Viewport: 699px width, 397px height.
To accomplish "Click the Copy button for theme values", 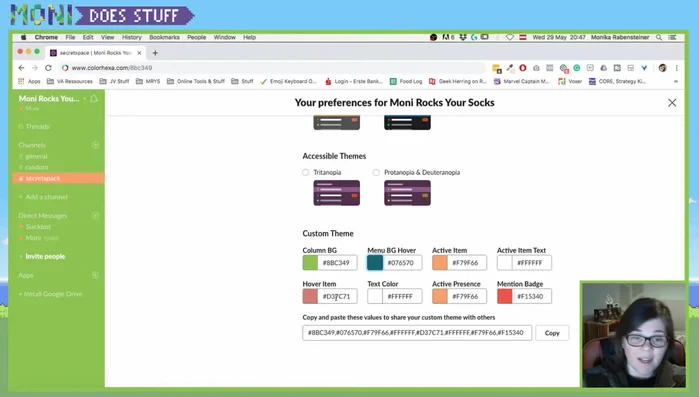I will pyautogui.click(x=552, y=333).
